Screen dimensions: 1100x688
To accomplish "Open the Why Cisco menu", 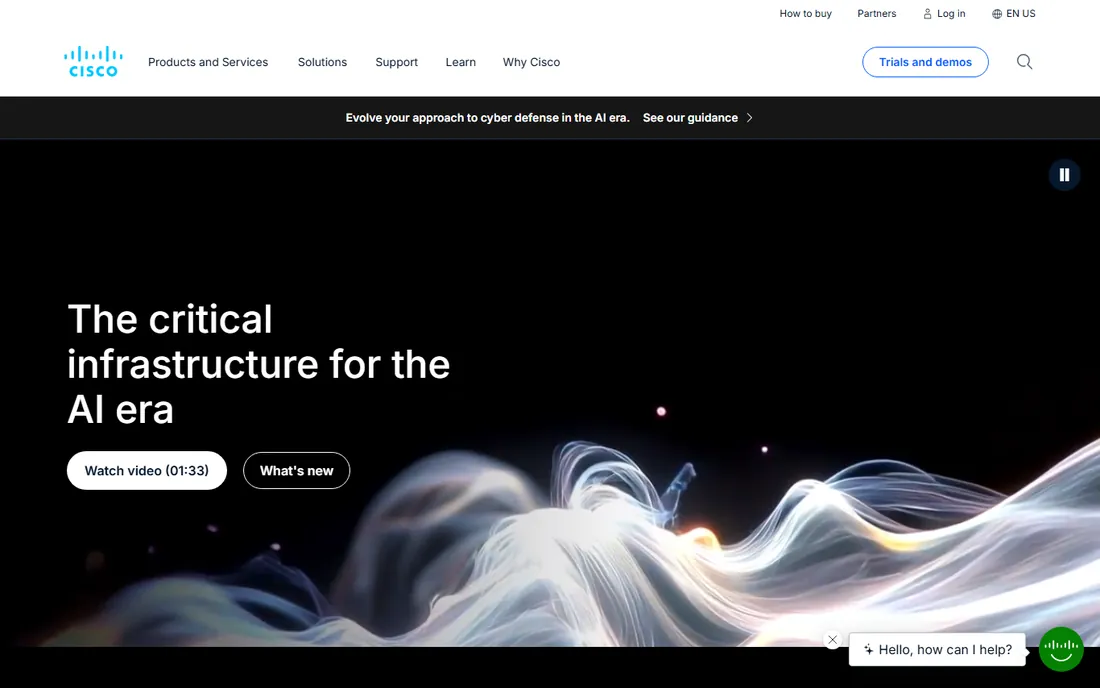I will pos(531,62).
